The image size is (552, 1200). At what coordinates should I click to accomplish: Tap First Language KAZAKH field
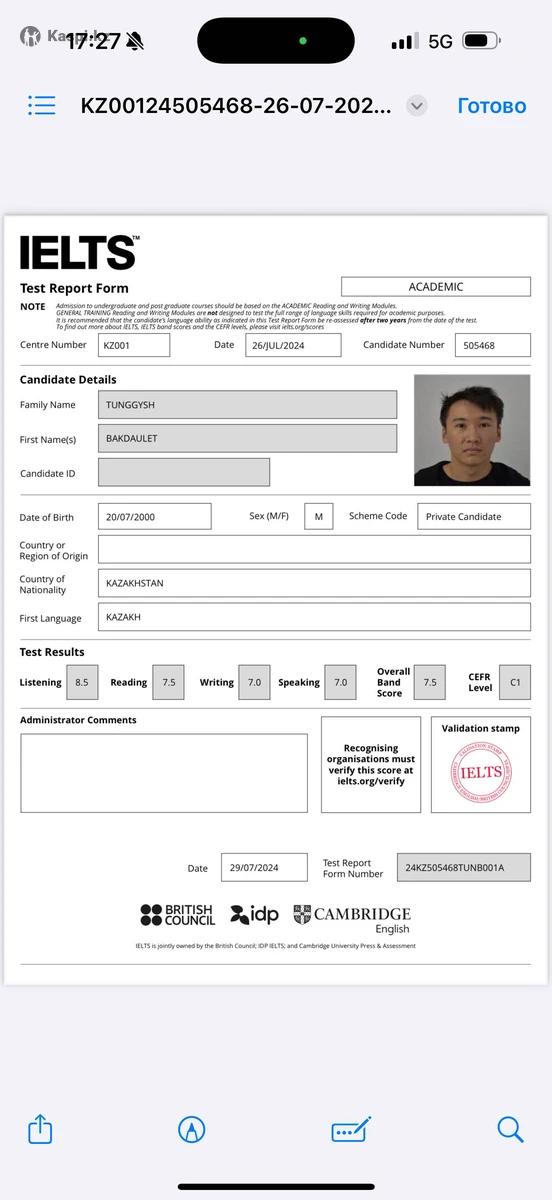314,617
